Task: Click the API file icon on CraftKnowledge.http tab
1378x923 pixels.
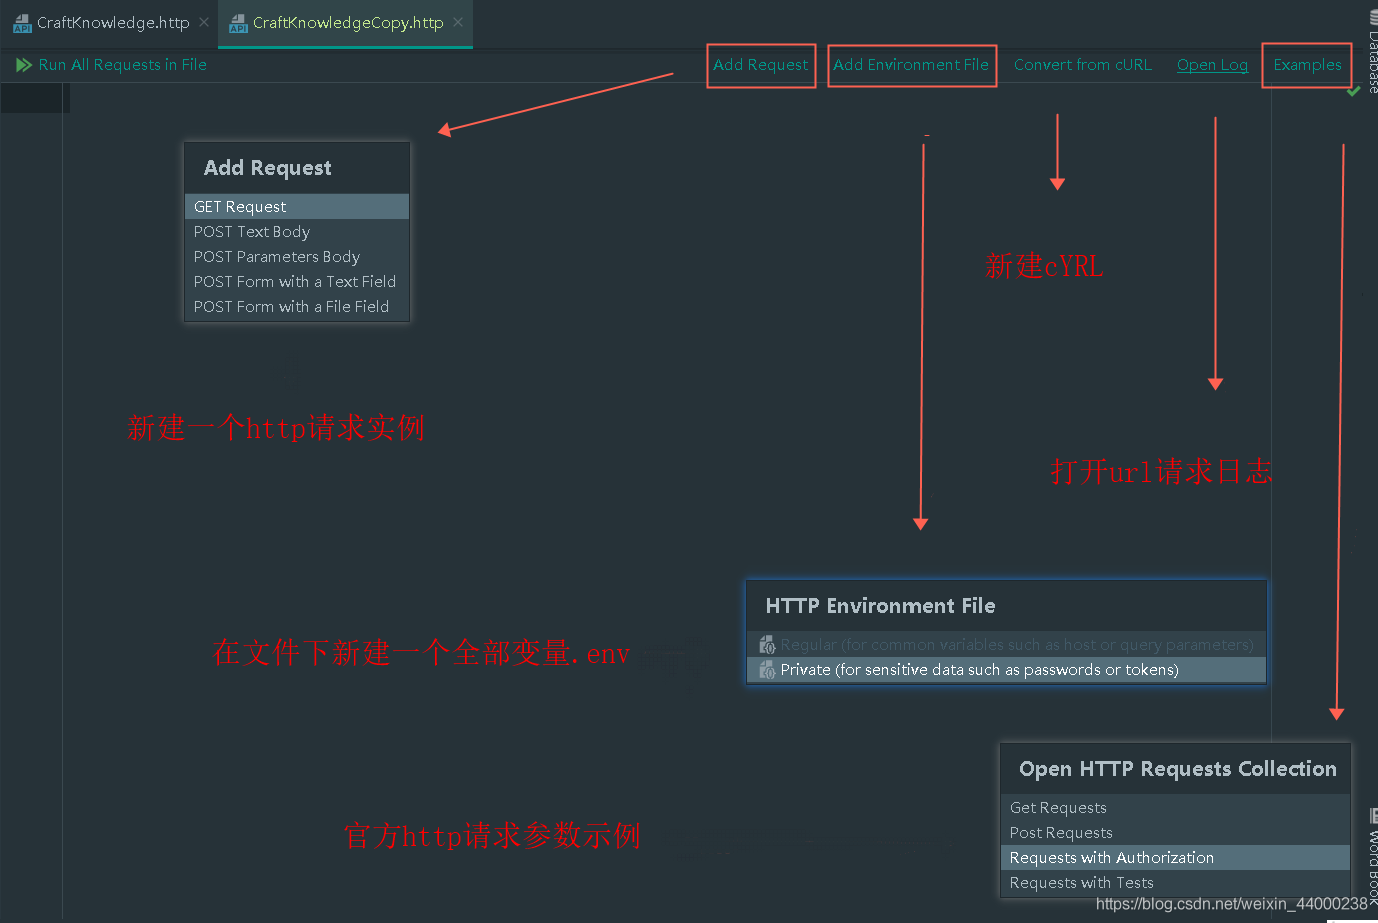Action: point(22,22)
